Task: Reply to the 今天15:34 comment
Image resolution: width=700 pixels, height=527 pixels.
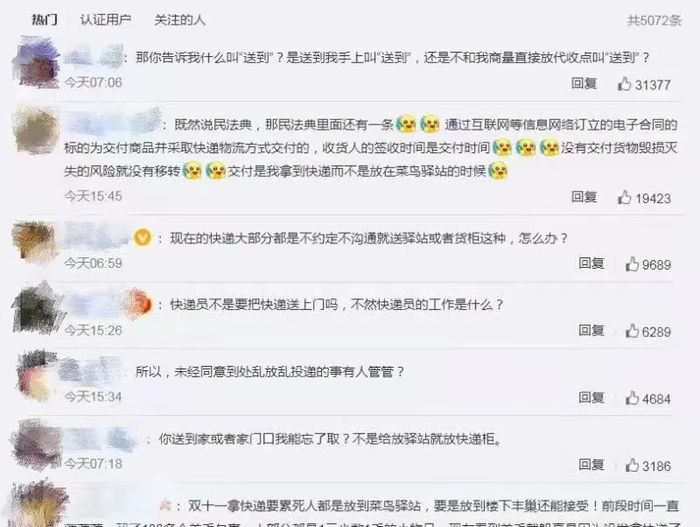Action: pos(592,397)
